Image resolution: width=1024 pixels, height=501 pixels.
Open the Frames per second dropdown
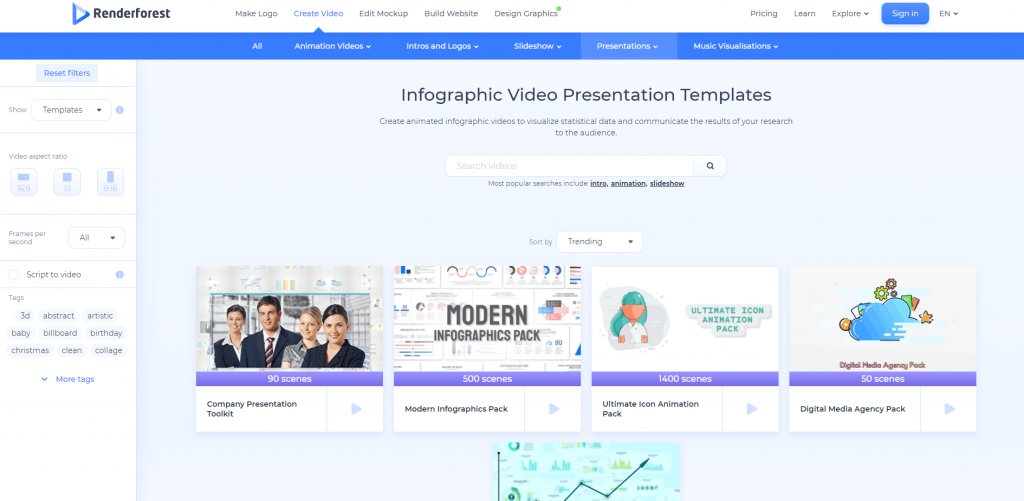[x=96, y=238]
